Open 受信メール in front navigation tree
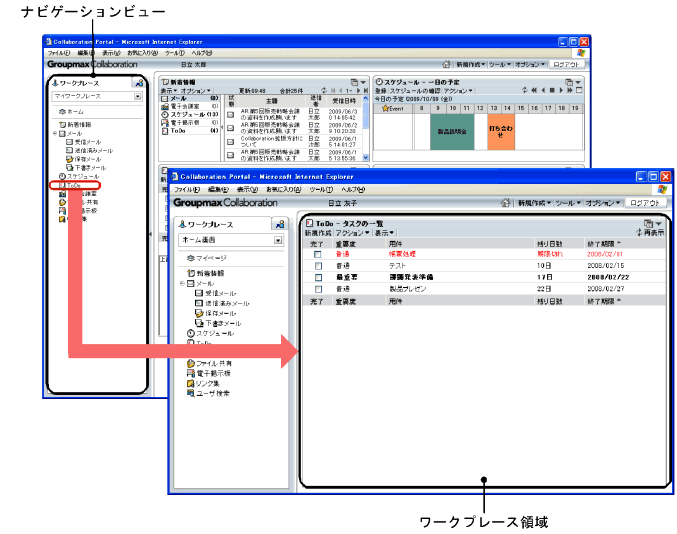This screenshot has height=534, width=677. (216, 293)
